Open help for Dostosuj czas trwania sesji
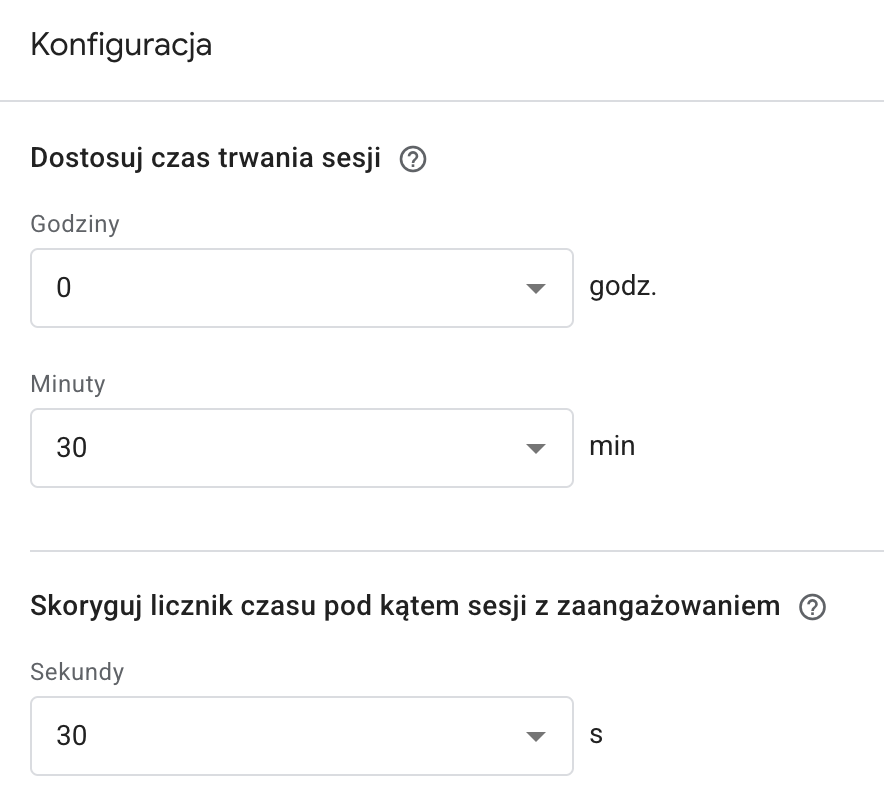 [x=413, y=159]
